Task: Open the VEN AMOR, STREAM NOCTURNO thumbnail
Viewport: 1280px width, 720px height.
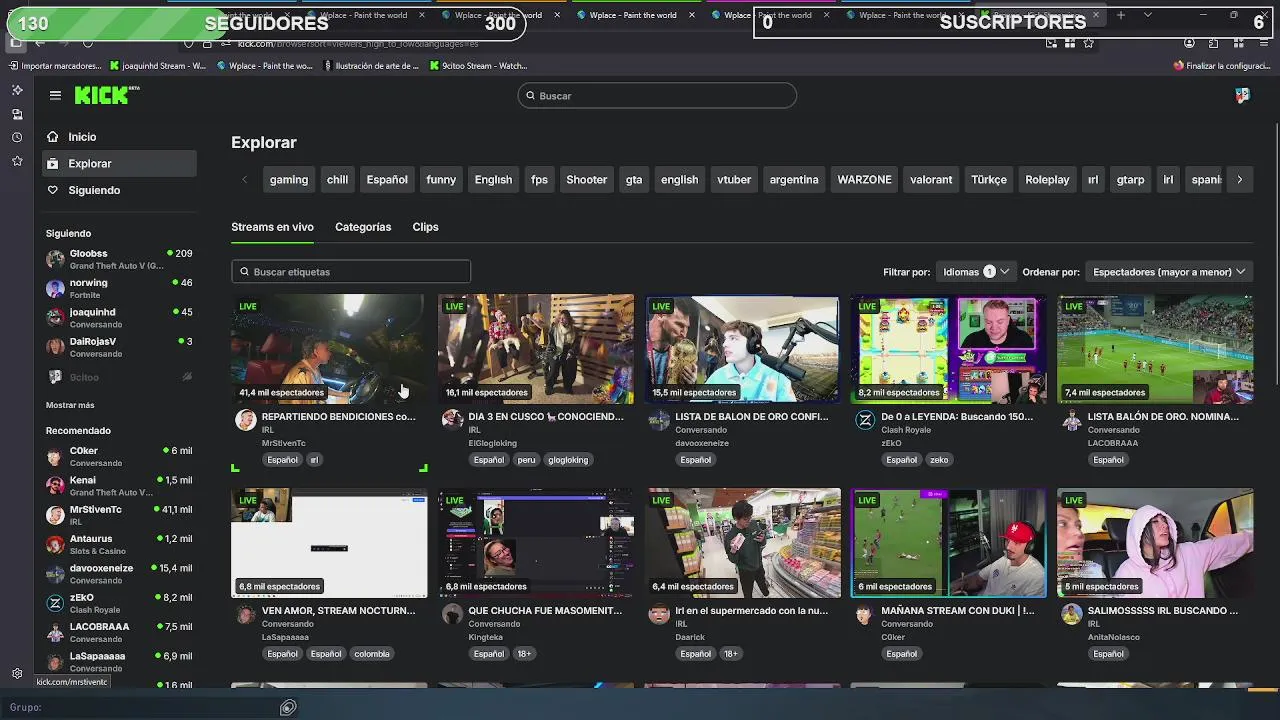Action: (x=329, y=543)
